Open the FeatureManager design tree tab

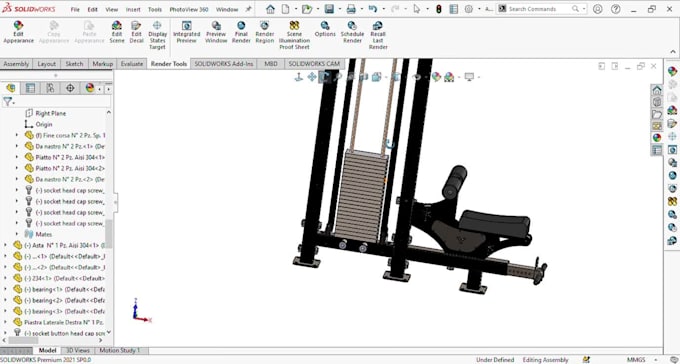[x=10, y=88]
